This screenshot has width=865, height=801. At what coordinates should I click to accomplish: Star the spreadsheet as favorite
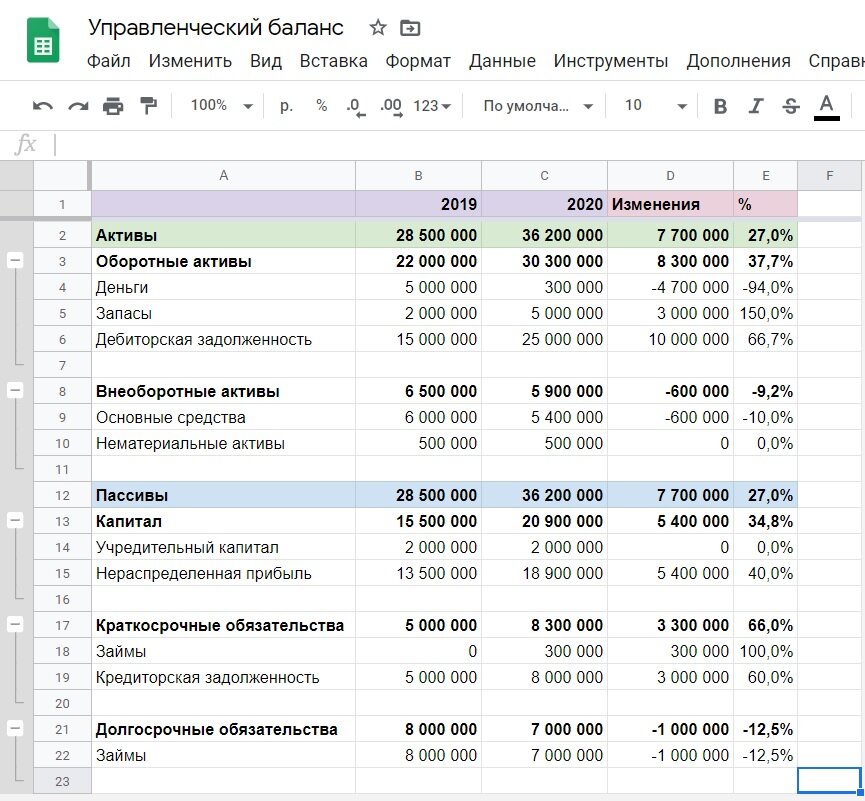click(x=378, y=29)
